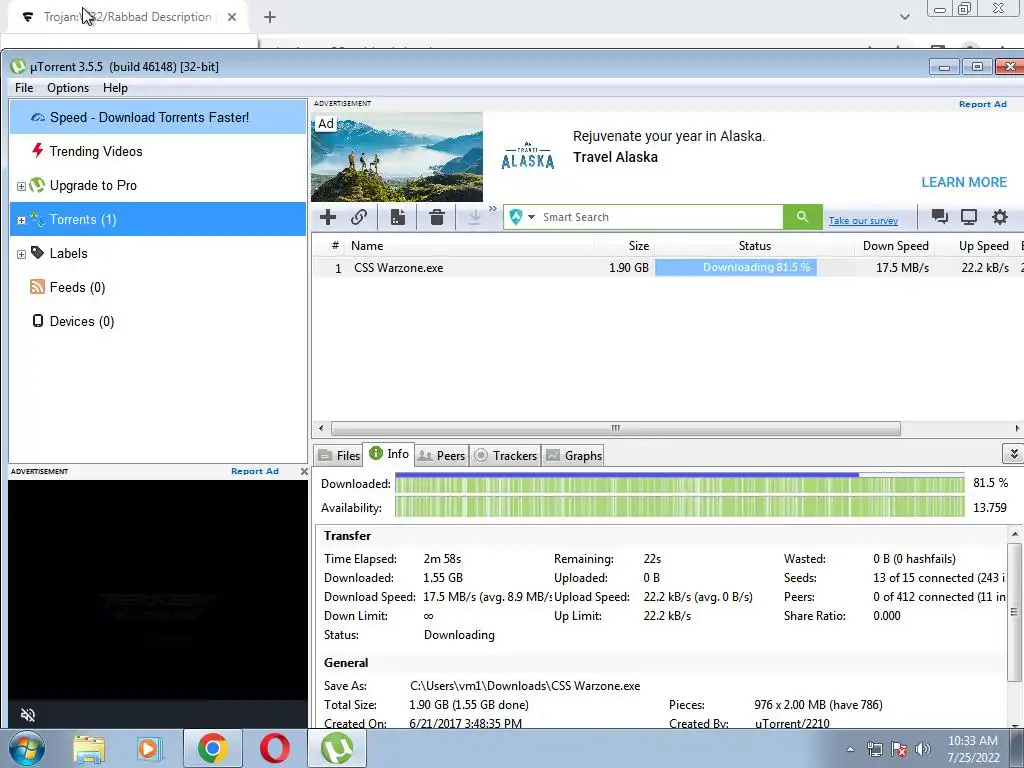Click the LEARN MORE ad link
The width and height of the screenshot is (1024, 768).
click(964, 182)
